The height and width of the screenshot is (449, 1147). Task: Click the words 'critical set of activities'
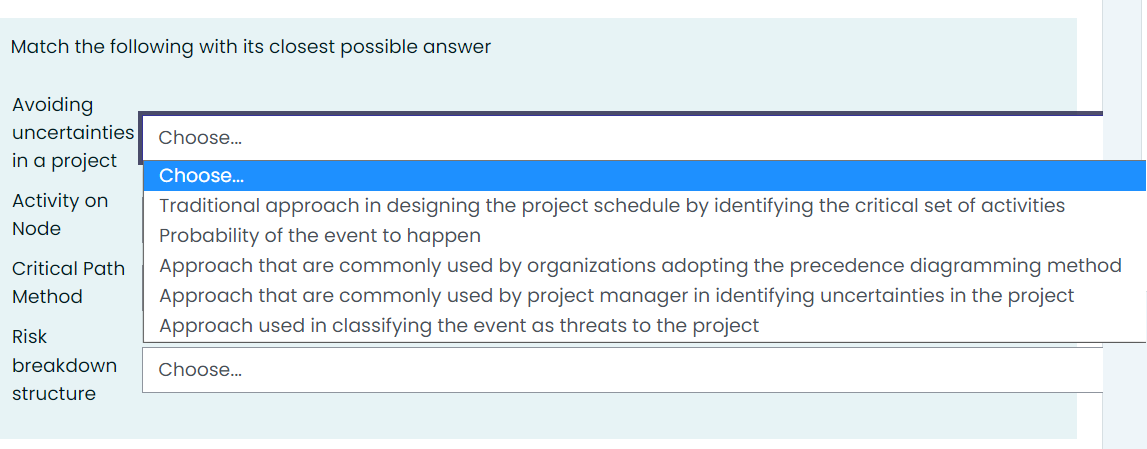pos(959,206)
